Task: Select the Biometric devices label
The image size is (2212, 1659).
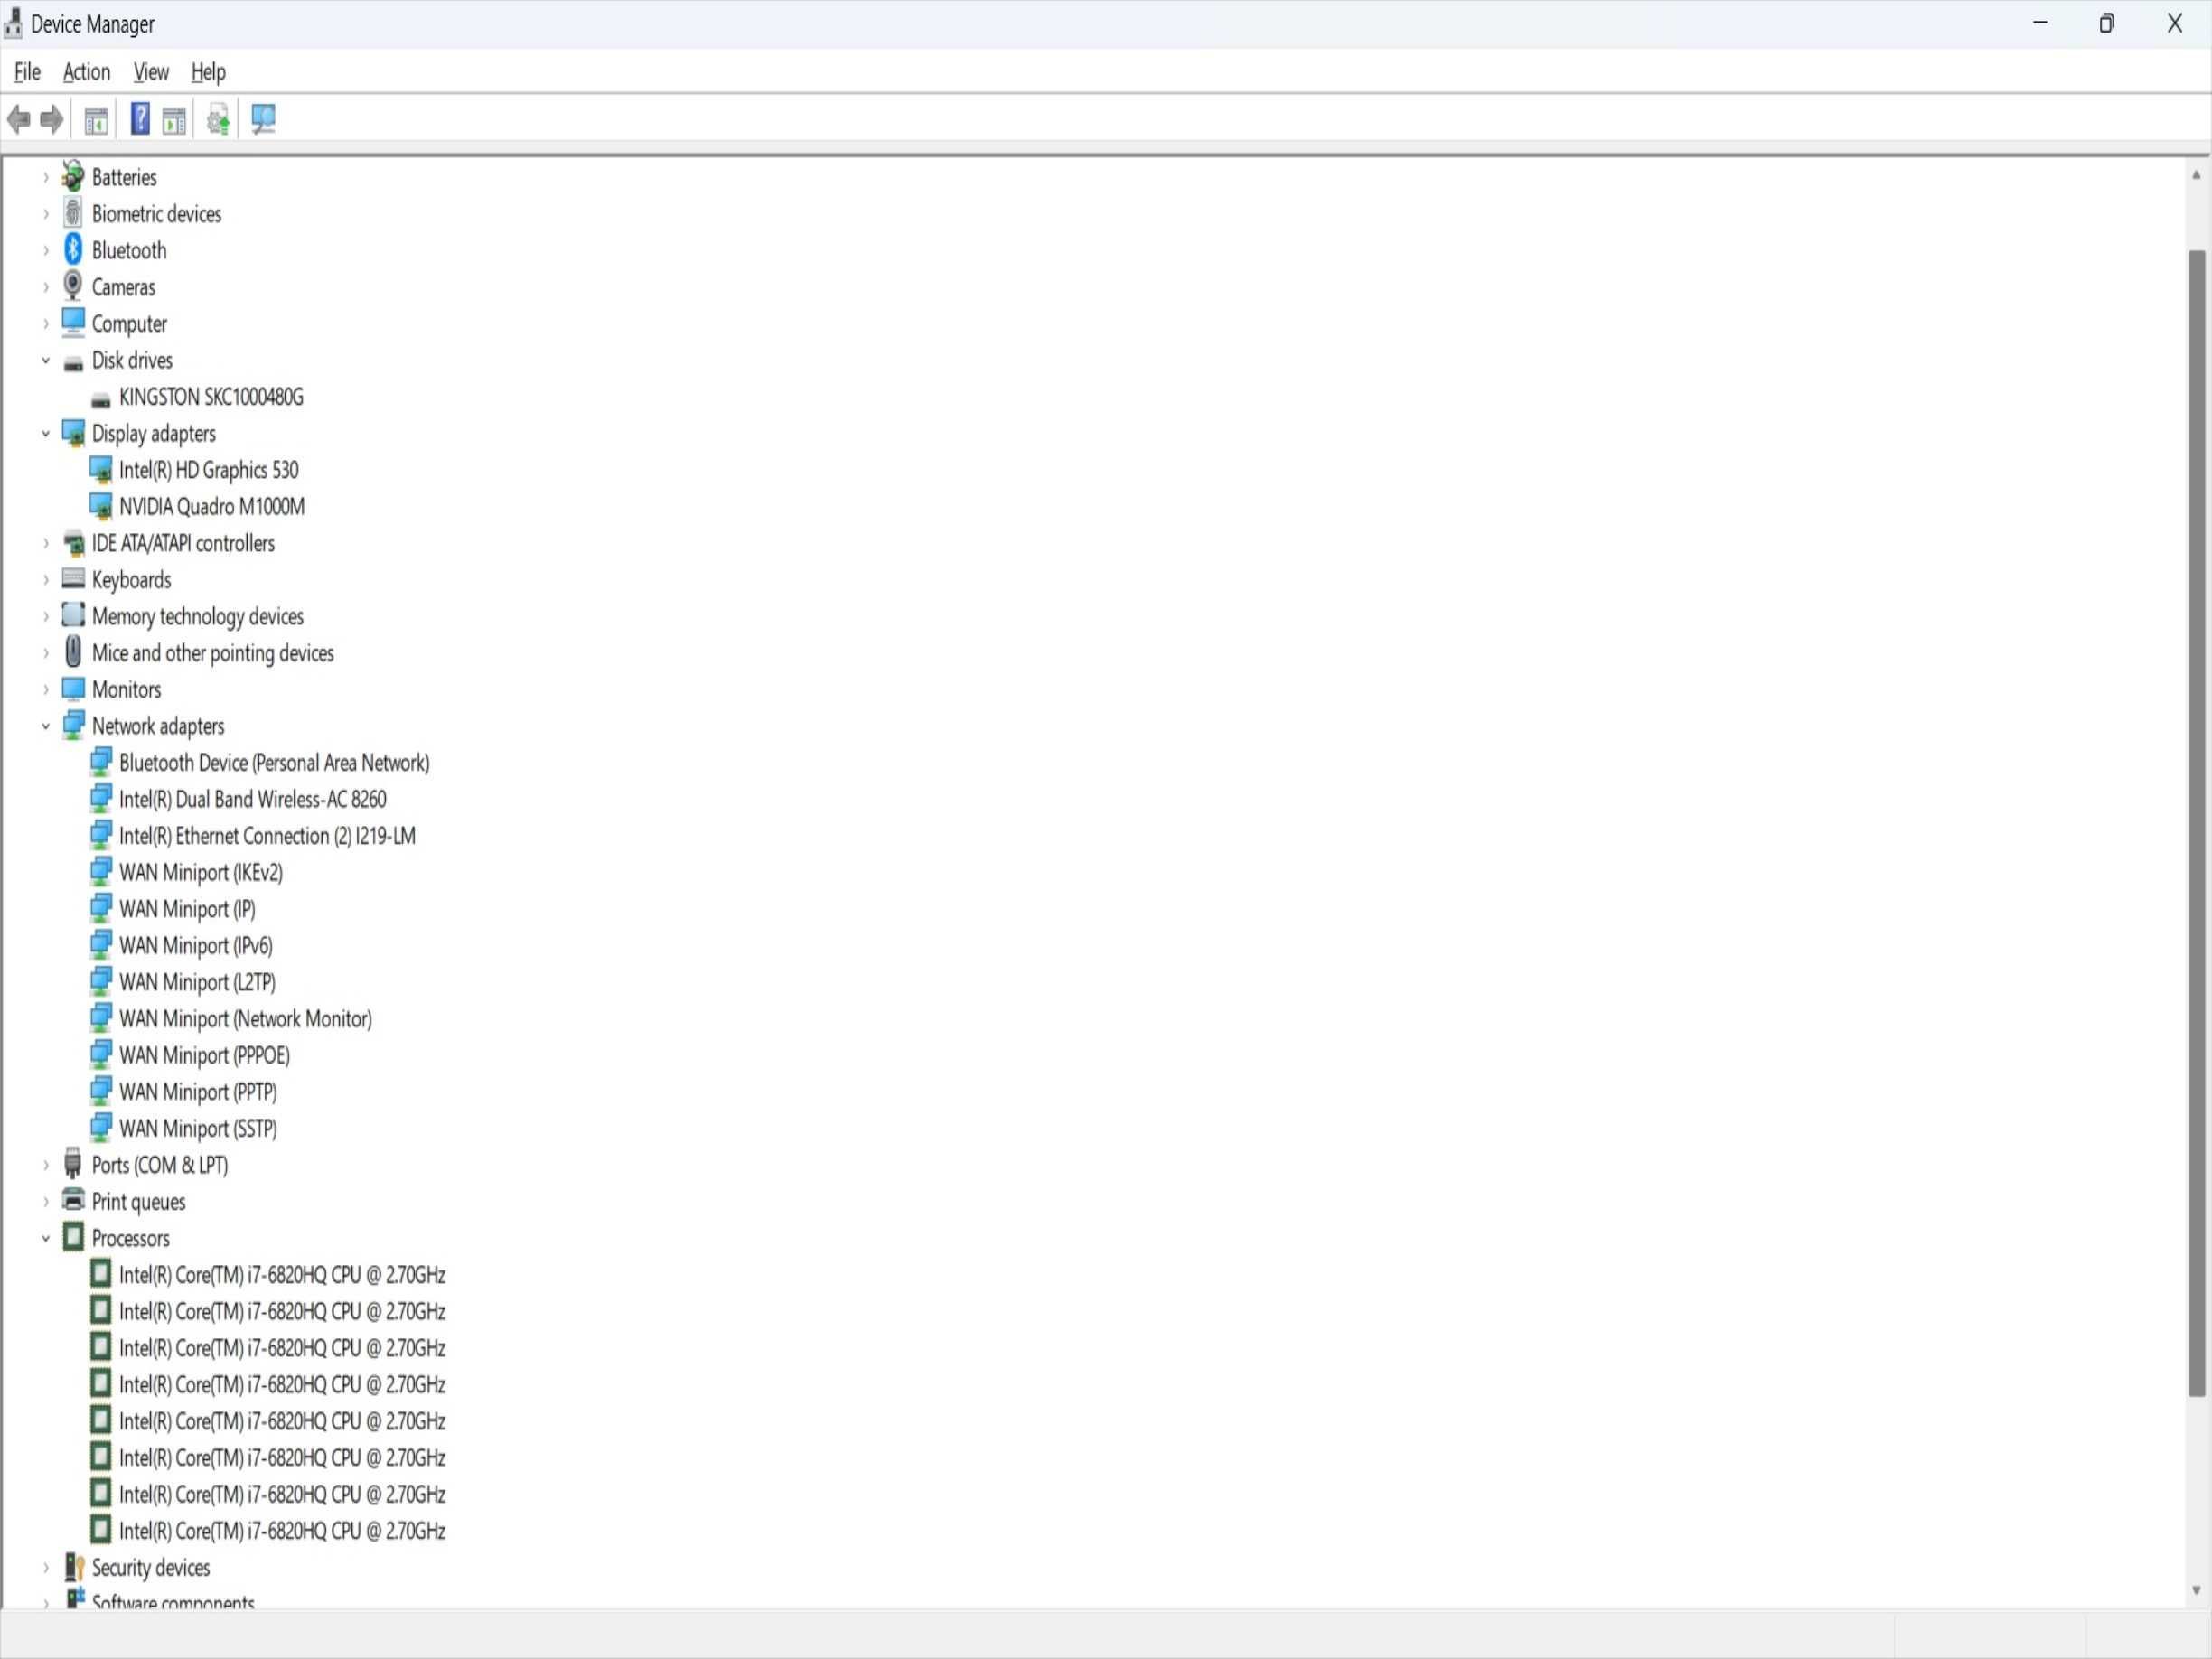Action: 157,214
